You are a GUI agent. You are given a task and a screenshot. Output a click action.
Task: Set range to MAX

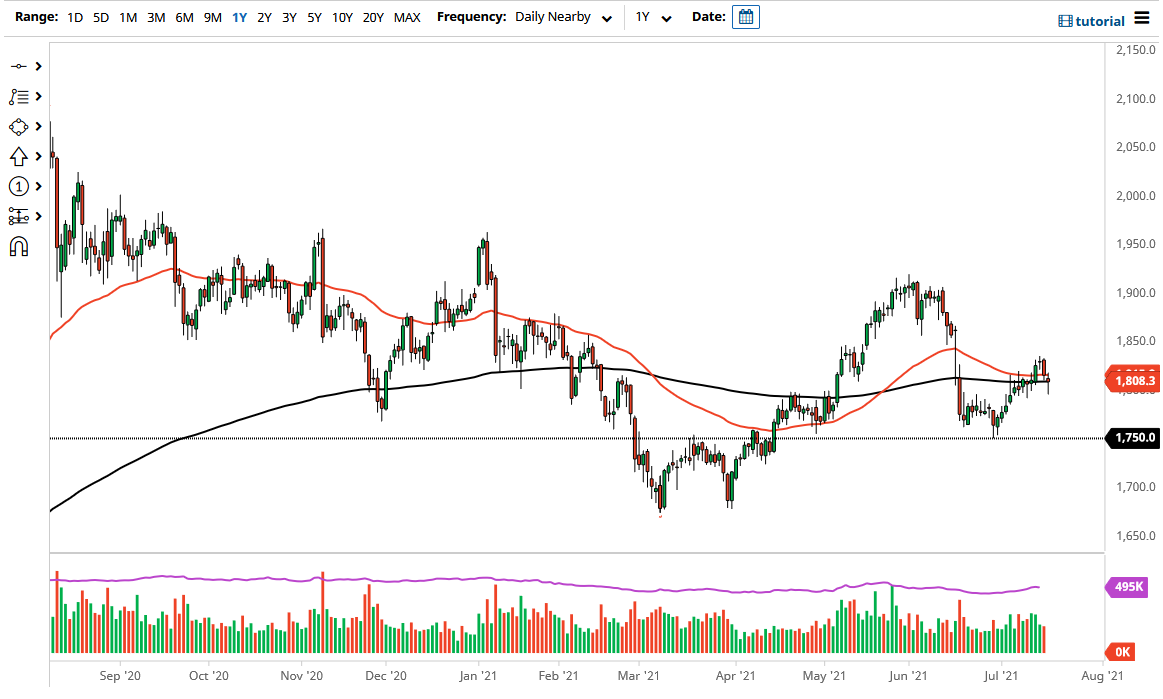click(x=407, y=17)
